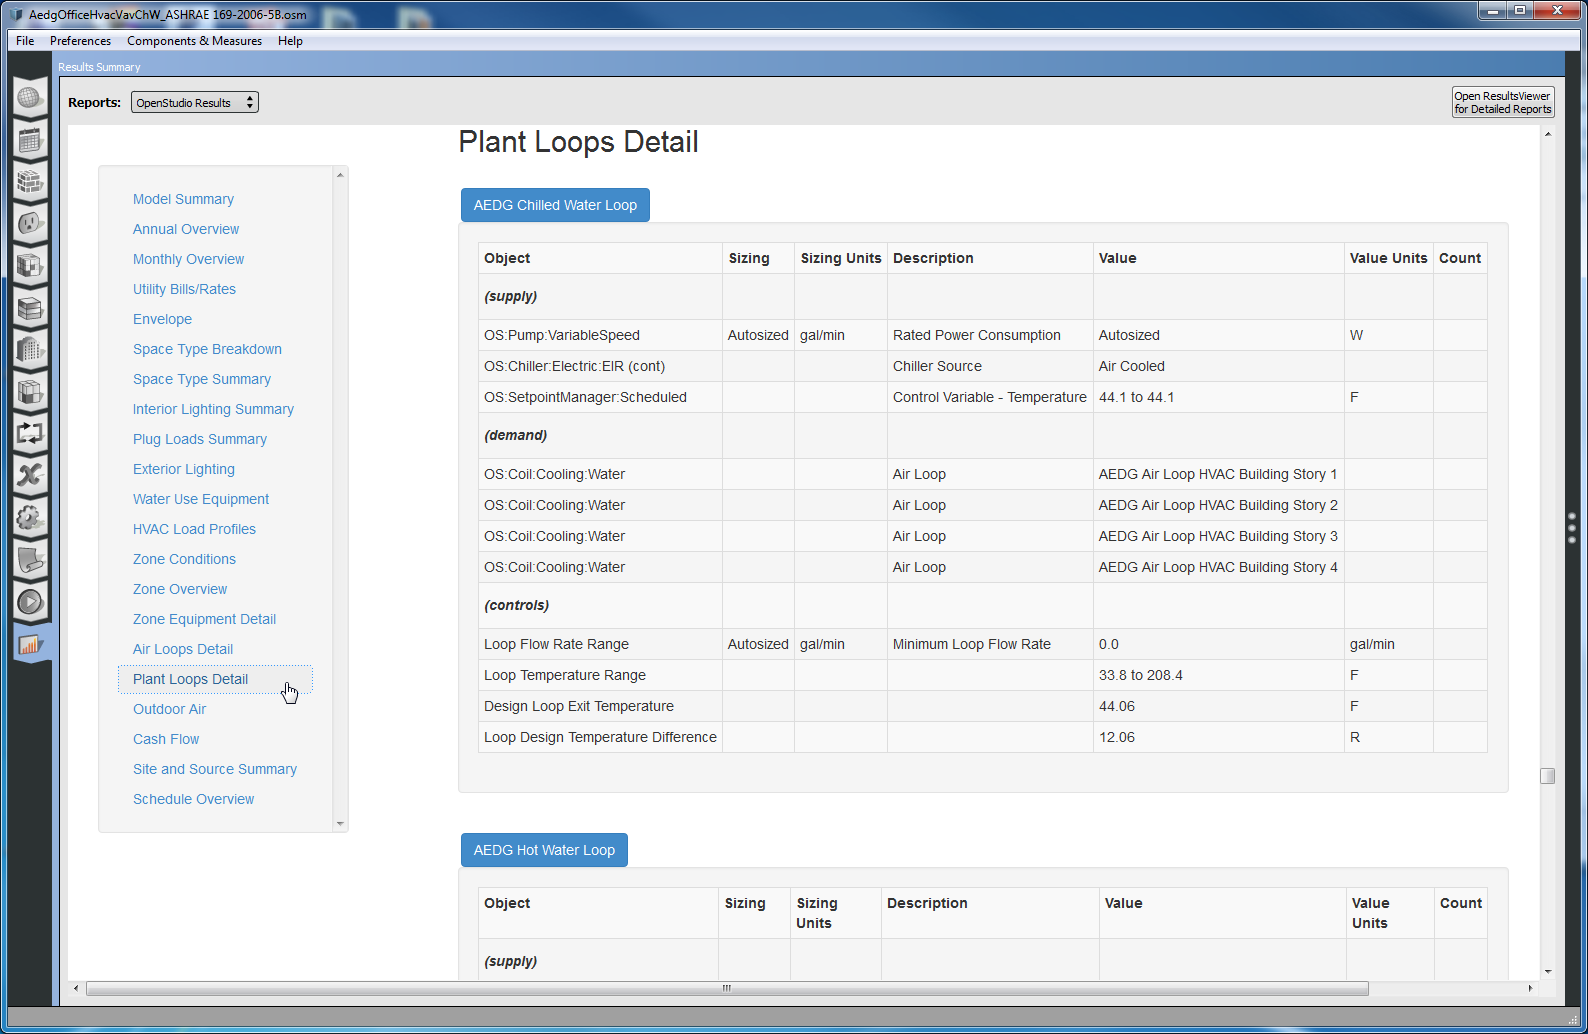The height and width of the screenshot is (1034, 1588).
Task: Click the navigation list scroll-up arrow
Action: point(340,175)
